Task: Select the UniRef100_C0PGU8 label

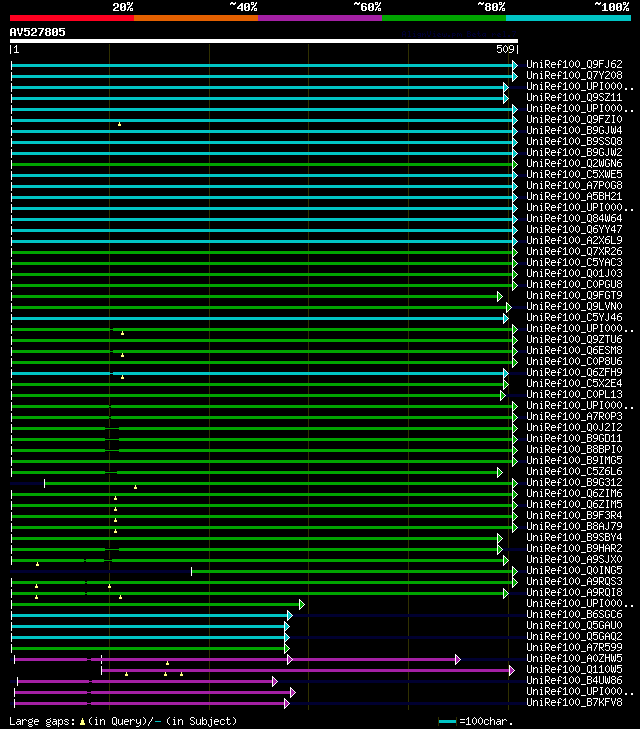Action: (574, 284)
